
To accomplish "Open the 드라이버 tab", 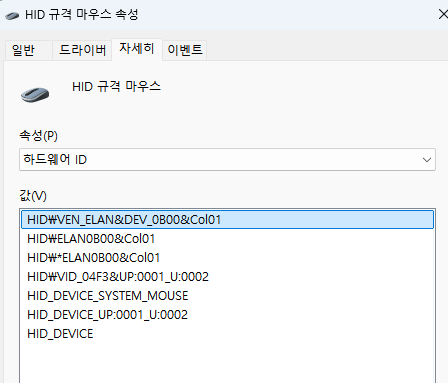I will point(82,50).
